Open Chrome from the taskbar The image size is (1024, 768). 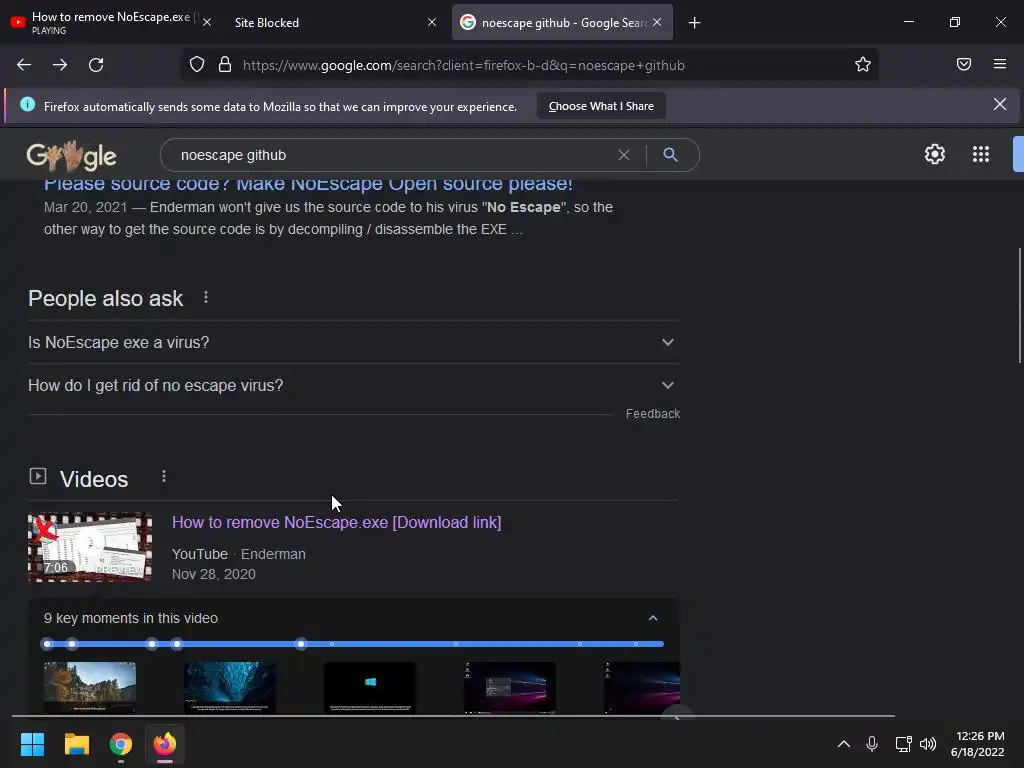[x=121, y=744]
